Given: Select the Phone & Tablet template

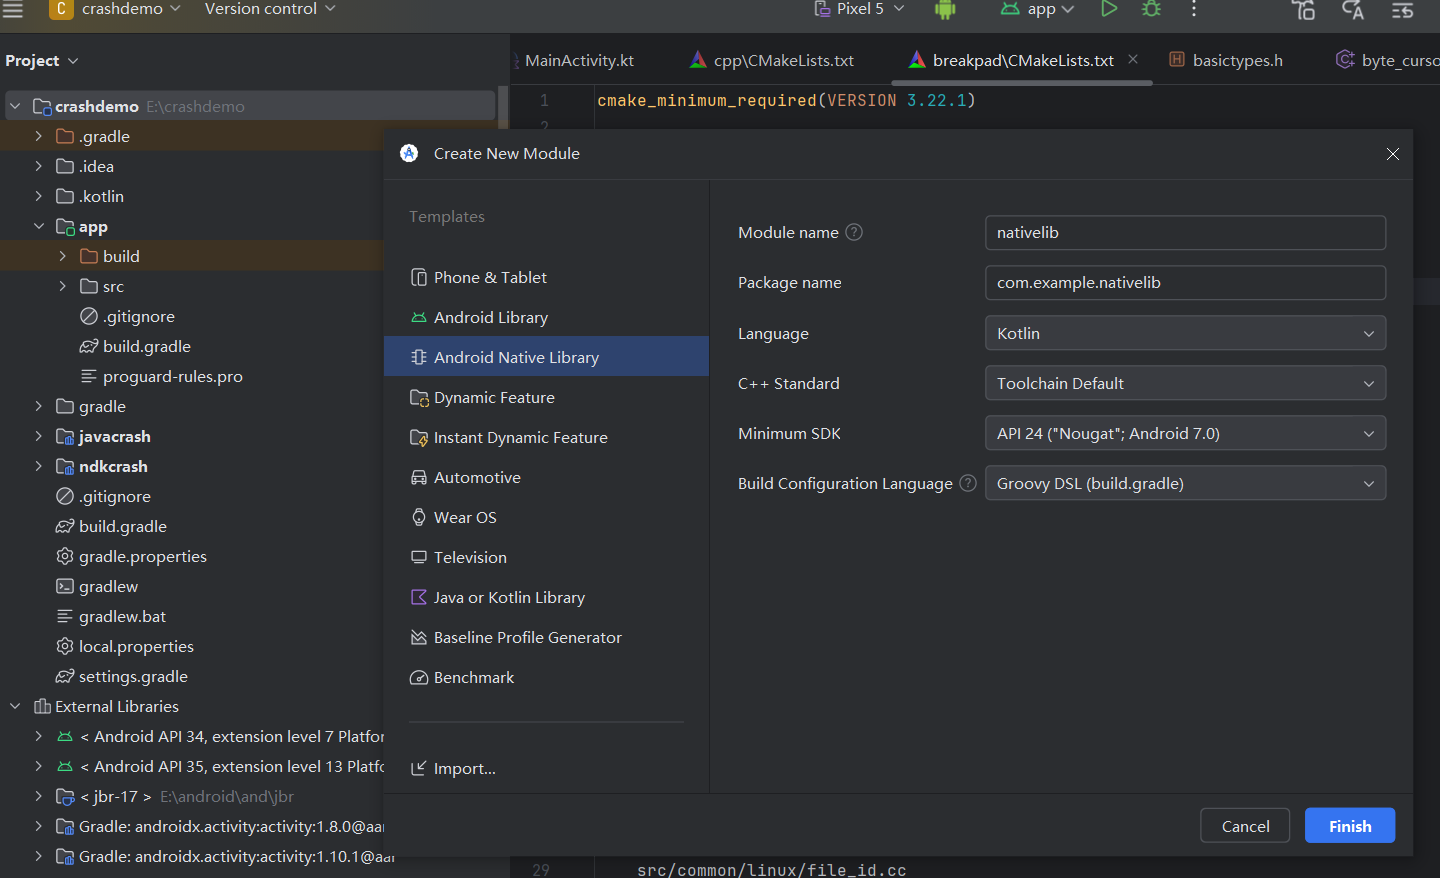Looking at the screenshot, I should pyautogui.click(x=546, y=277).
